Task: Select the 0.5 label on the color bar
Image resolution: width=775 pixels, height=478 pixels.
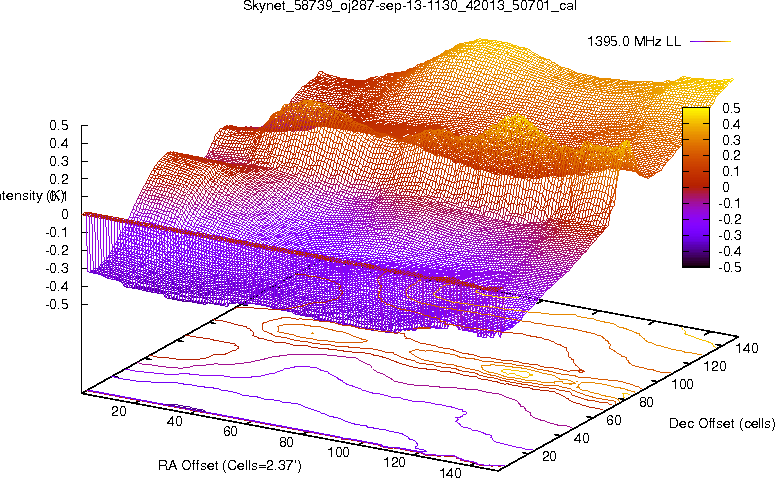Action: click(x=732, y=108)
